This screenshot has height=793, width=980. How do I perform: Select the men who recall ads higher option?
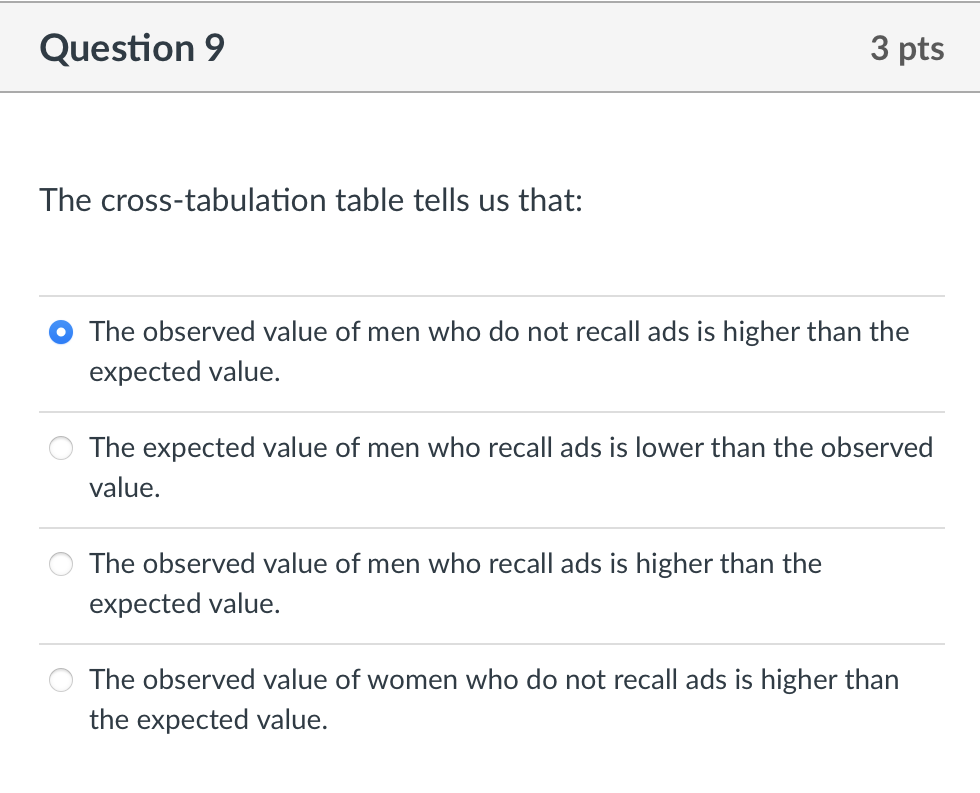click(x=61, y=564)
